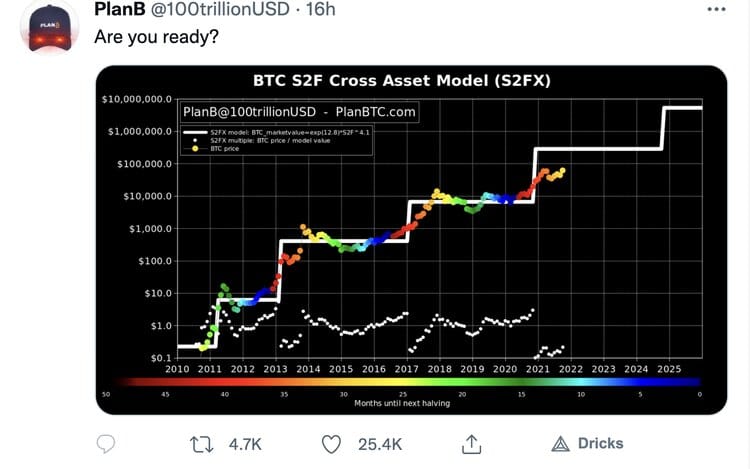The height and width of the screenshot is (469, 750).
Task: Click the 'Are you ready?' tweet text
Action: pyautogui.click(x=156, y=37)
